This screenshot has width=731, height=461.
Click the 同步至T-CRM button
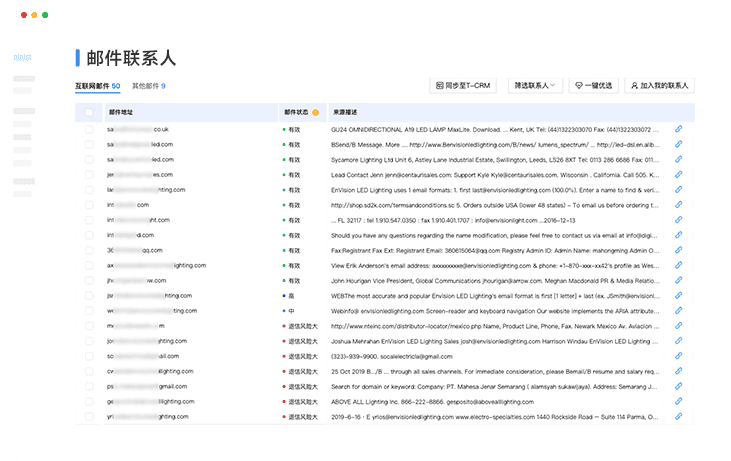click(x=461, y=86)
